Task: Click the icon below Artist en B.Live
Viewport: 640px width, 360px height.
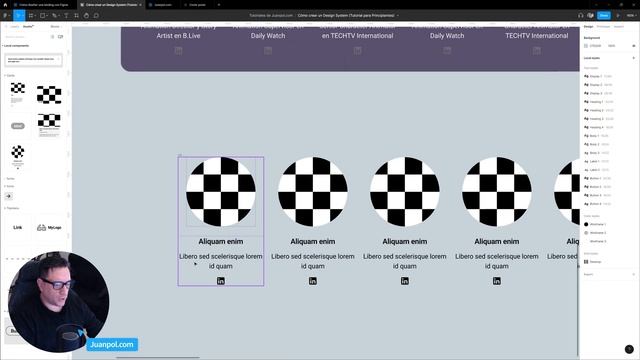Action: click(x=178, y=51)
